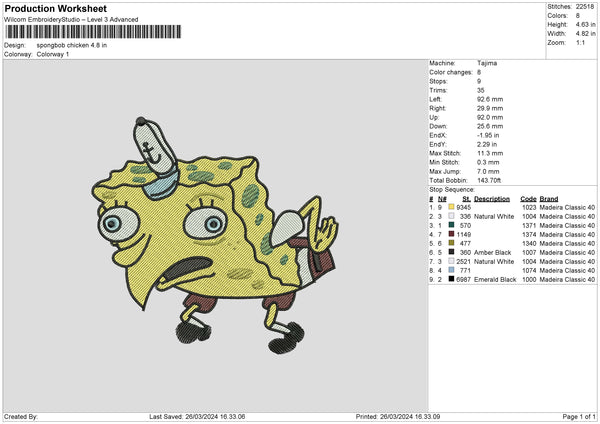Click the light blue swatch for code 1074
The height and width of the screenshot is (424, 600).
[451, 270]
